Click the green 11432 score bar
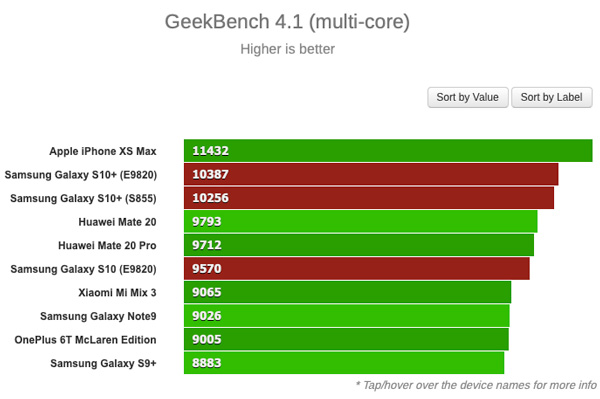Viewport: 600px width, 399px height. pos(388,151)
